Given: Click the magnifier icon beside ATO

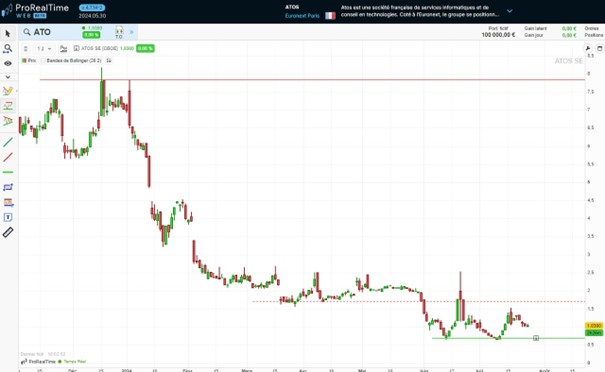Looking at the screenshot, I should click(27, 32).
